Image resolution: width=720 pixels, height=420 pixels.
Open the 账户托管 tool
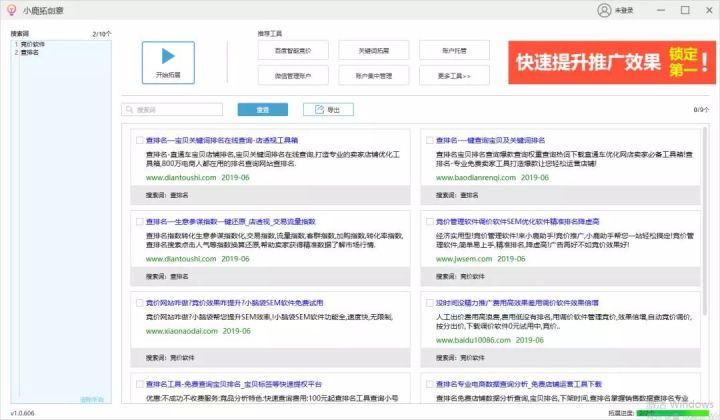coord(454,50)
